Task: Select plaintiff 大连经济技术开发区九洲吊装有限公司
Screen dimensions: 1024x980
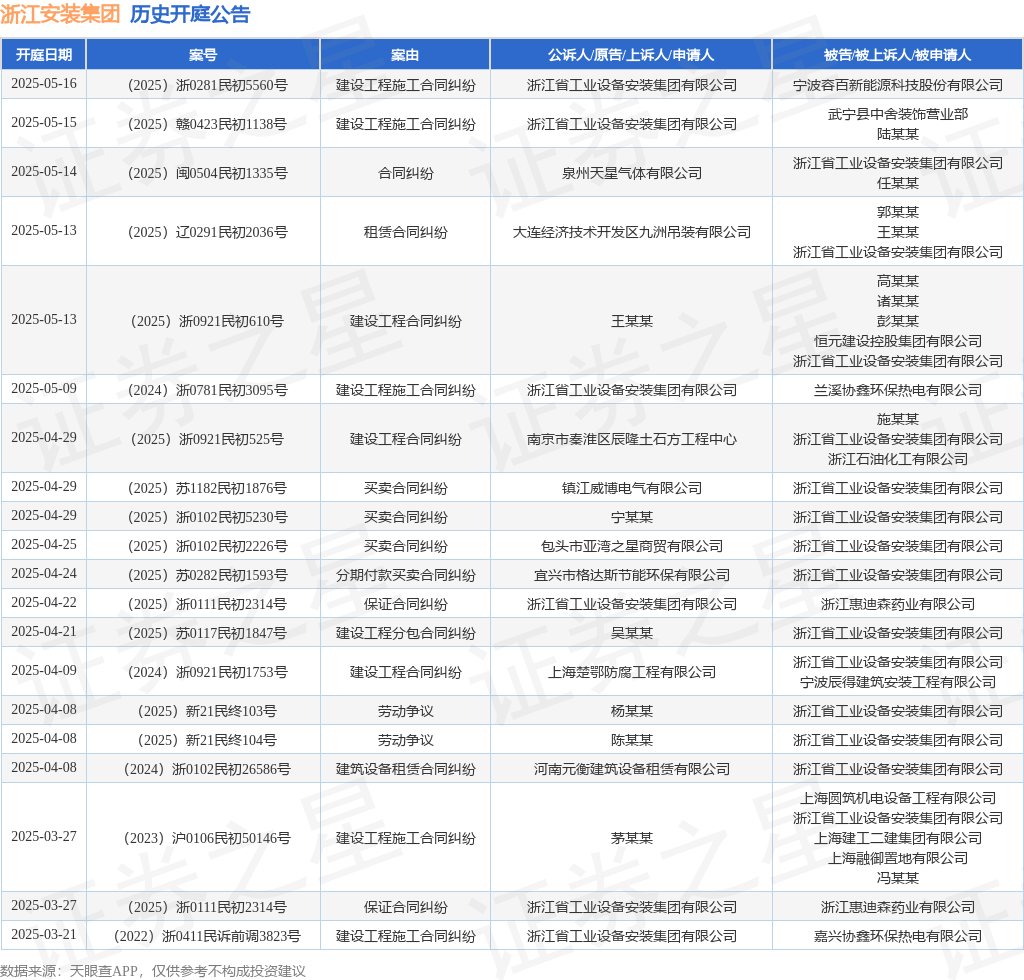Action: [x=632, y=232]
